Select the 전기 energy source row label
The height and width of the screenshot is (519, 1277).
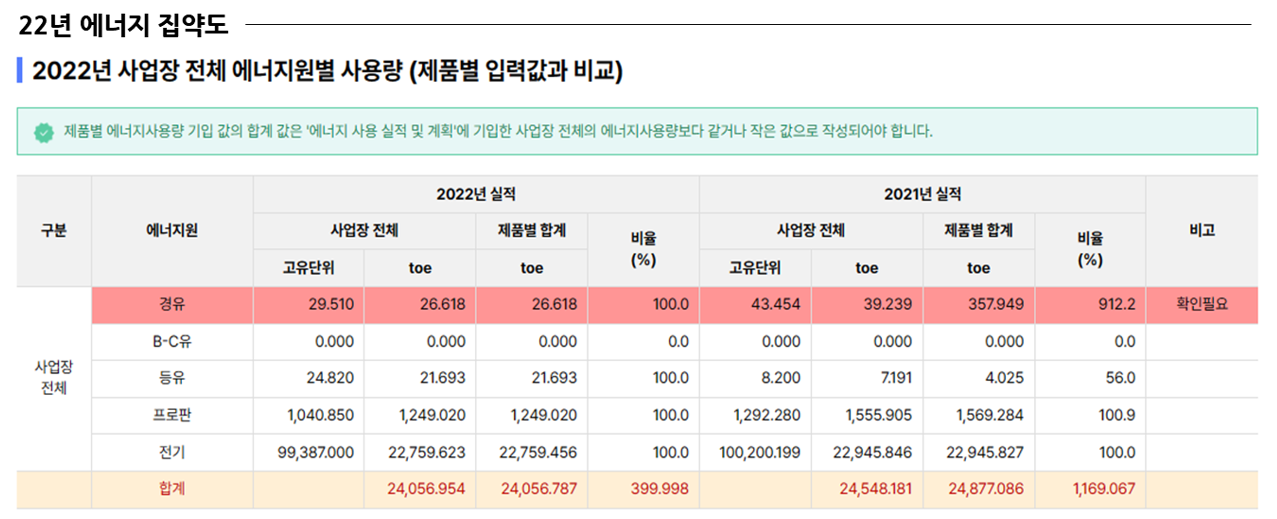pos(171,452)
